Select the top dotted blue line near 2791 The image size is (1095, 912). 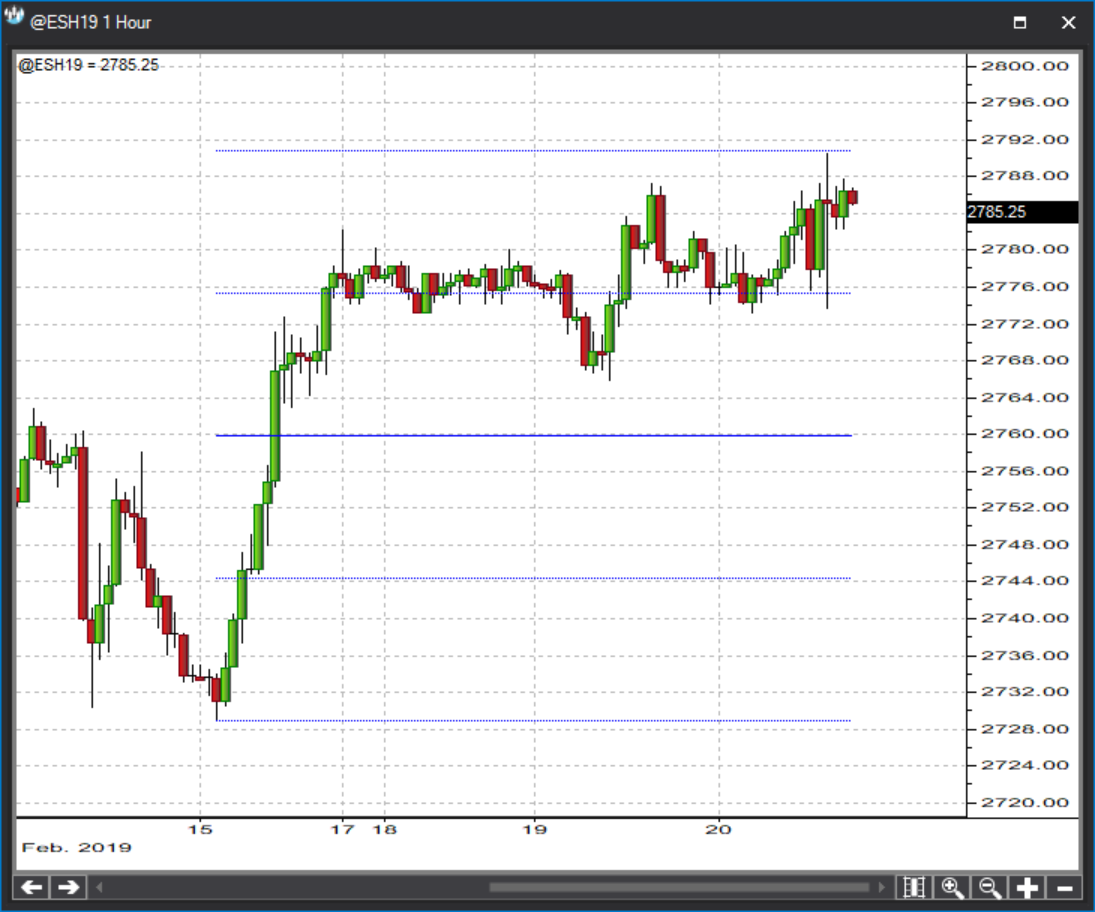534,151
